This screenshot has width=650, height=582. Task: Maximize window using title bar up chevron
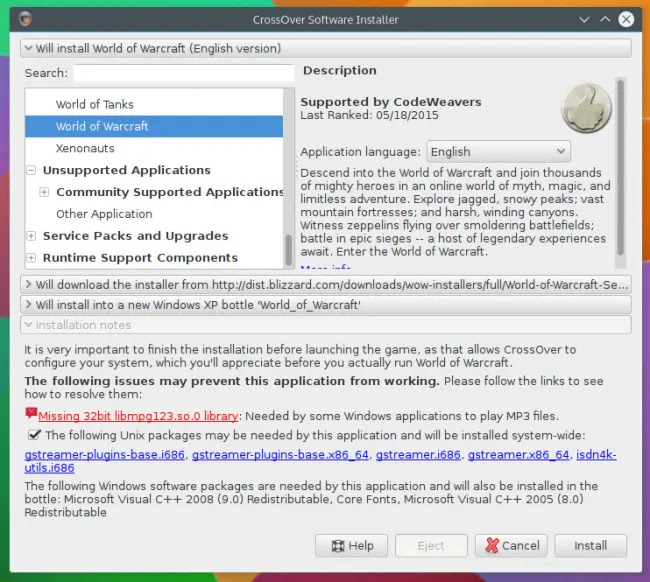click(605, 19)
